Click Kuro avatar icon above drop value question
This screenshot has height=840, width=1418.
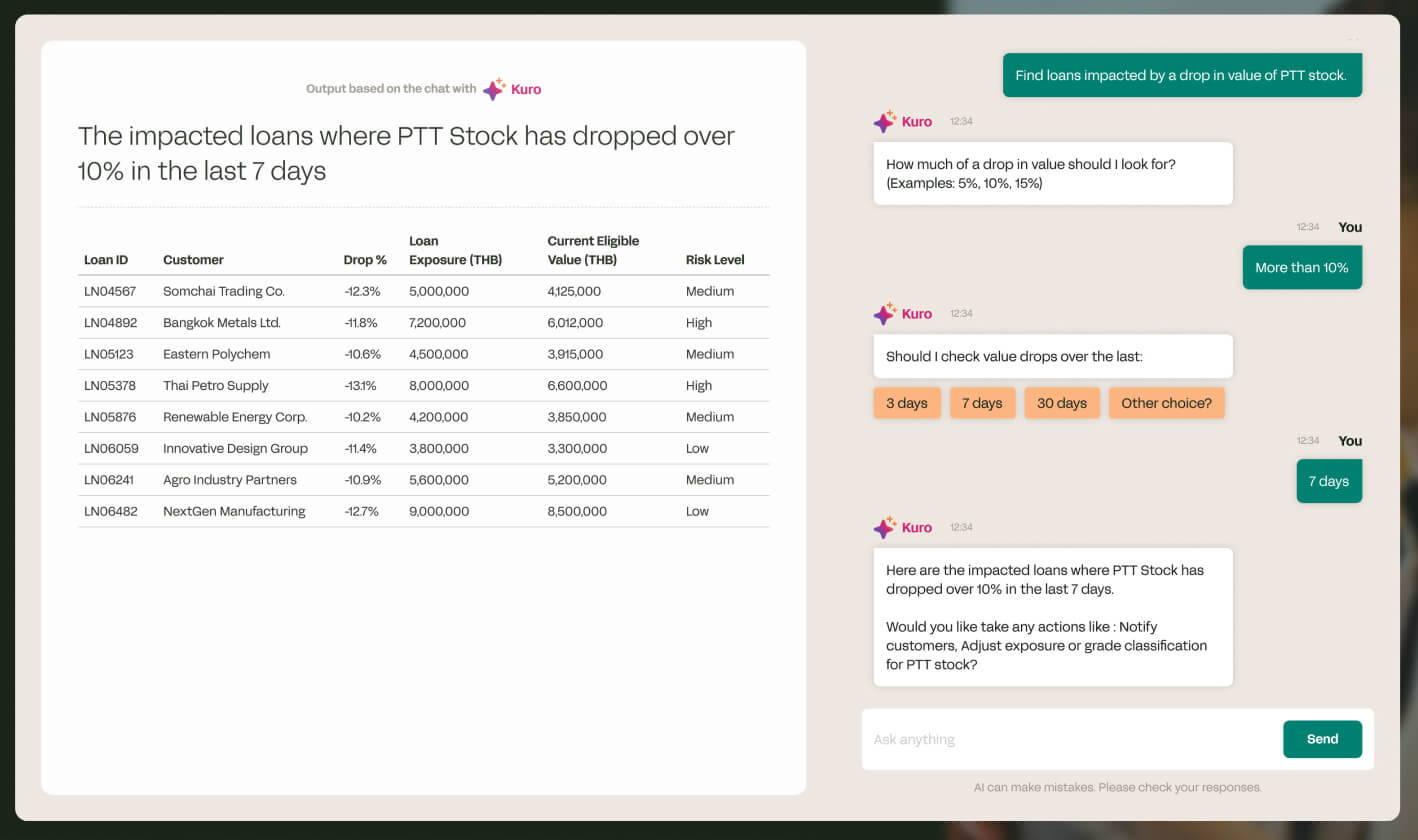click(884, 122)
